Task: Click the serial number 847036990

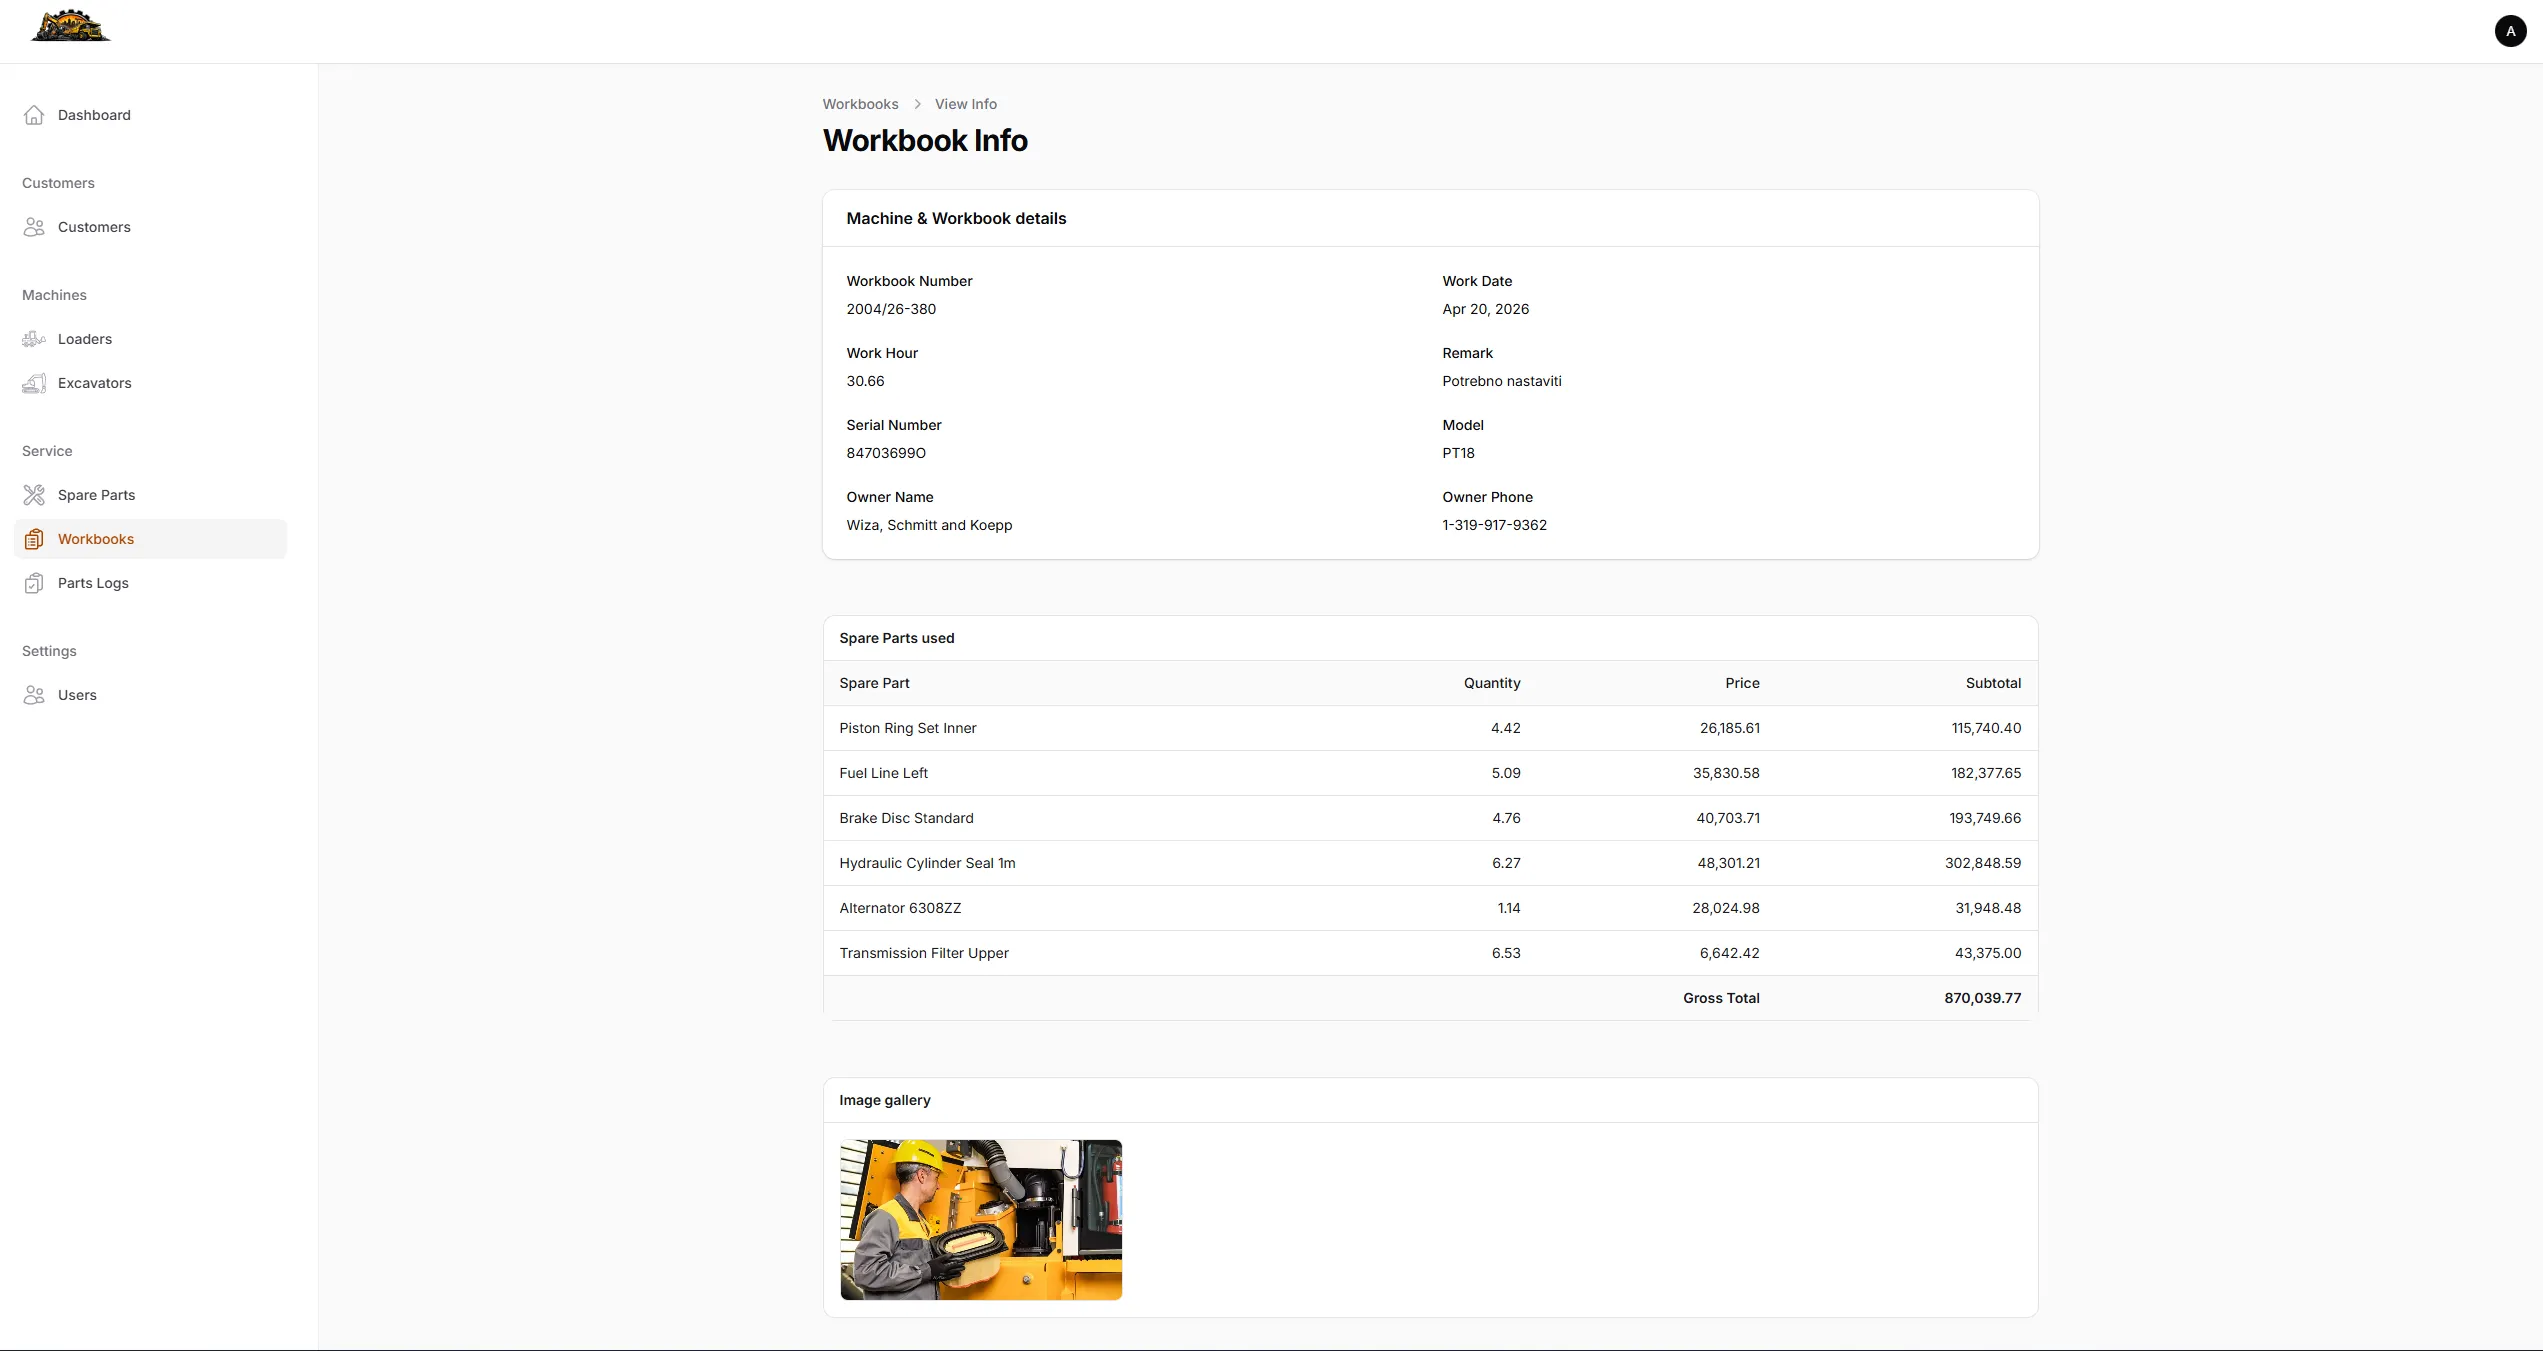Action: pos(886,453)
